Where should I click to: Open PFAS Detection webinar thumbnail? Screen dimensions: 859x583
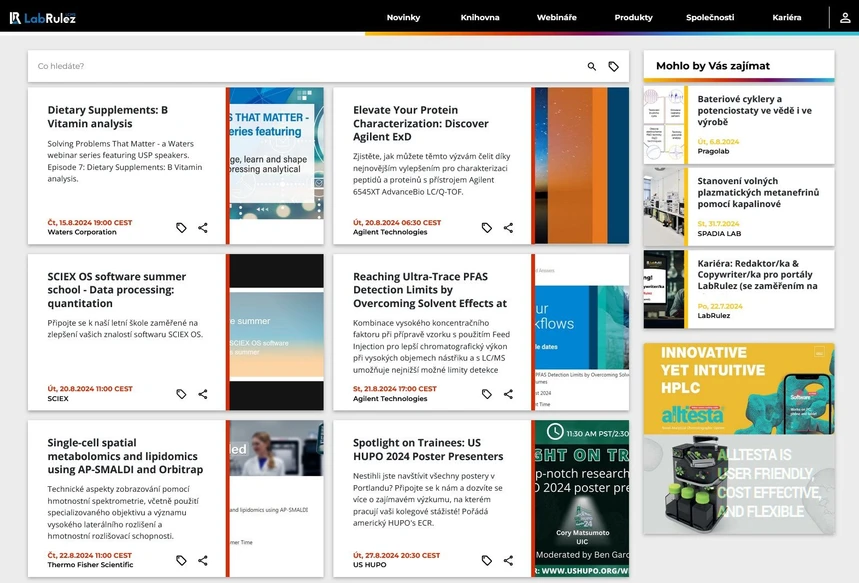[x=582, y=332]
